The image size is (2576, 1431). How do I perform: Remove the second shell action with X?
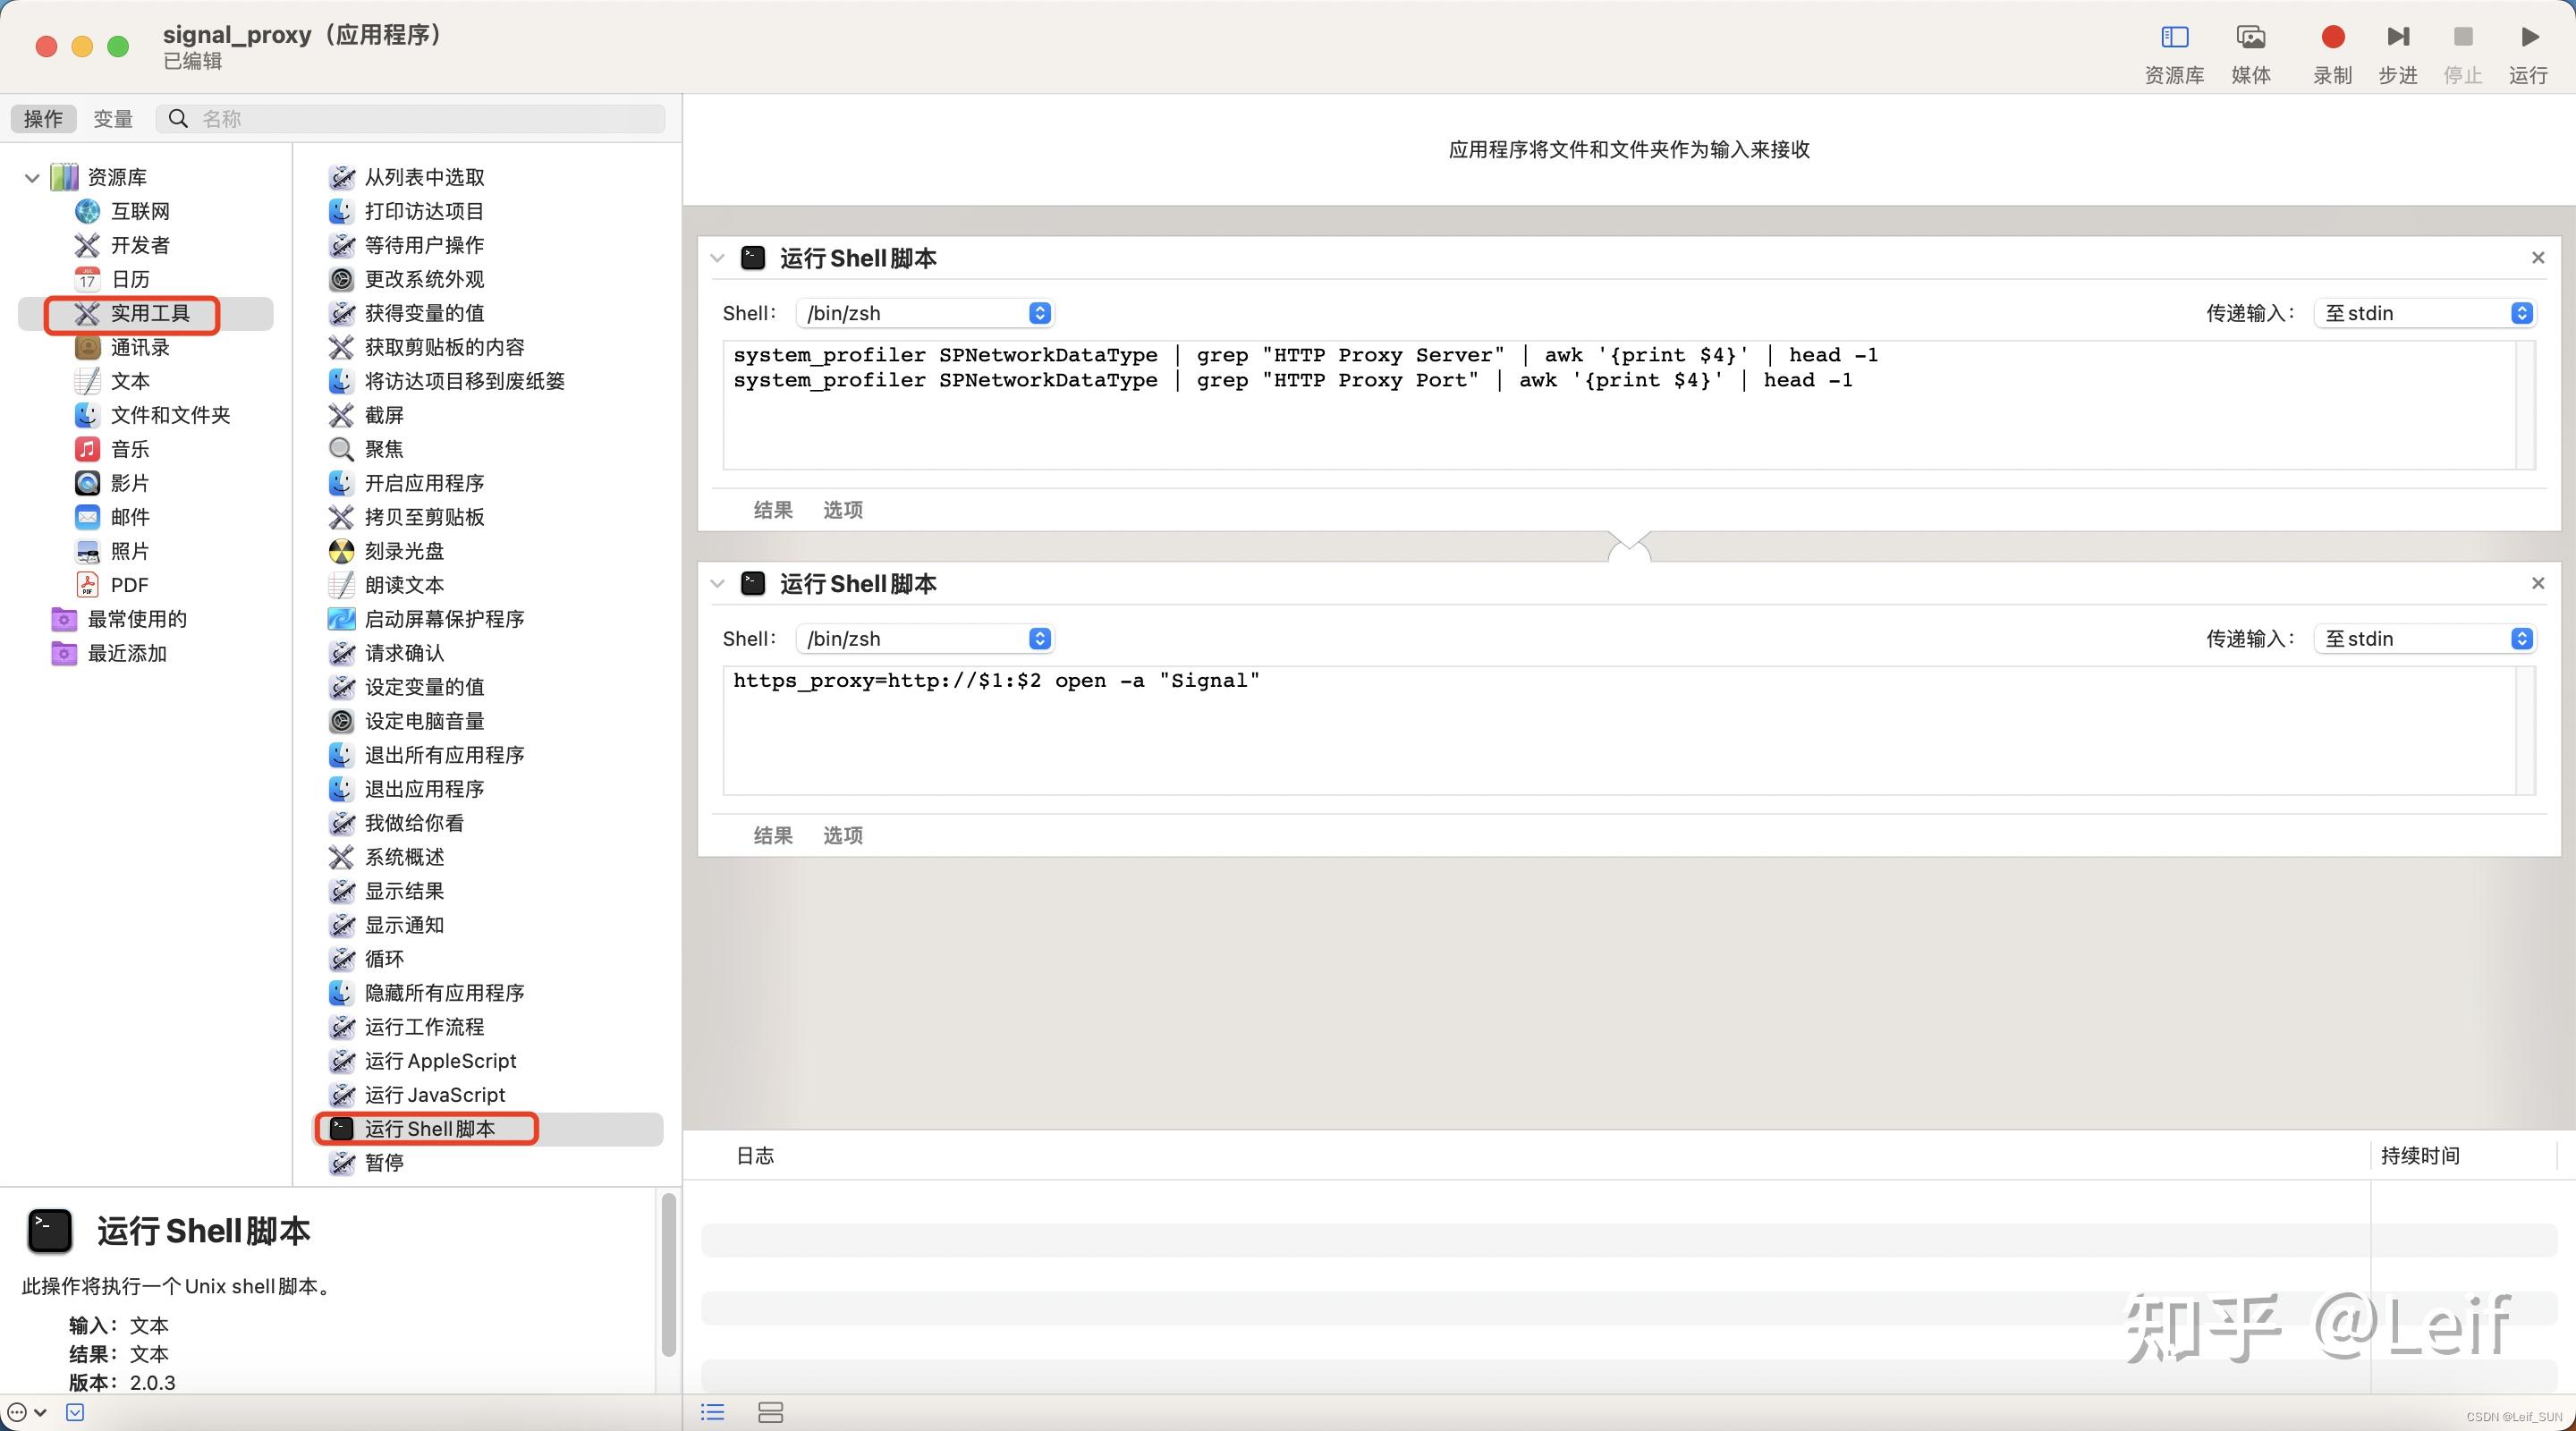tap(2537, 583)
